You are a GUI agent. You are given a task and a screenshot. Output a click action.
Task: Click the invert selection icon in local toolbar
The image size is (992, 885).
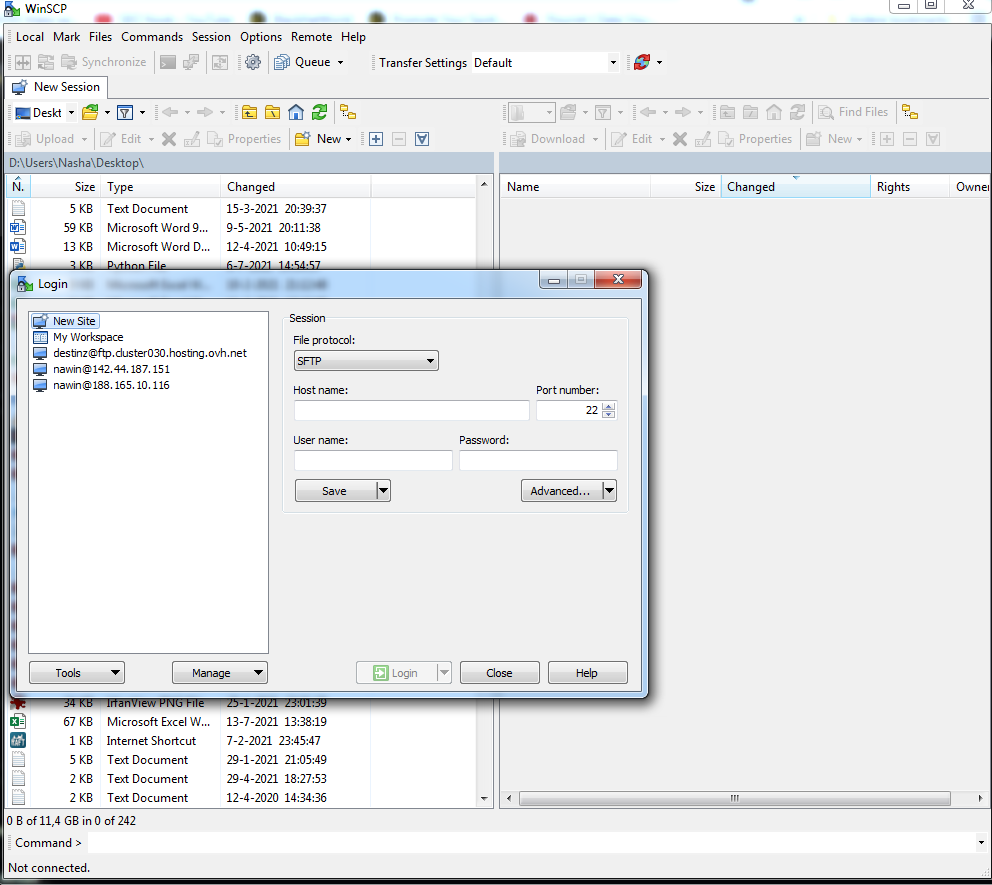422,139
